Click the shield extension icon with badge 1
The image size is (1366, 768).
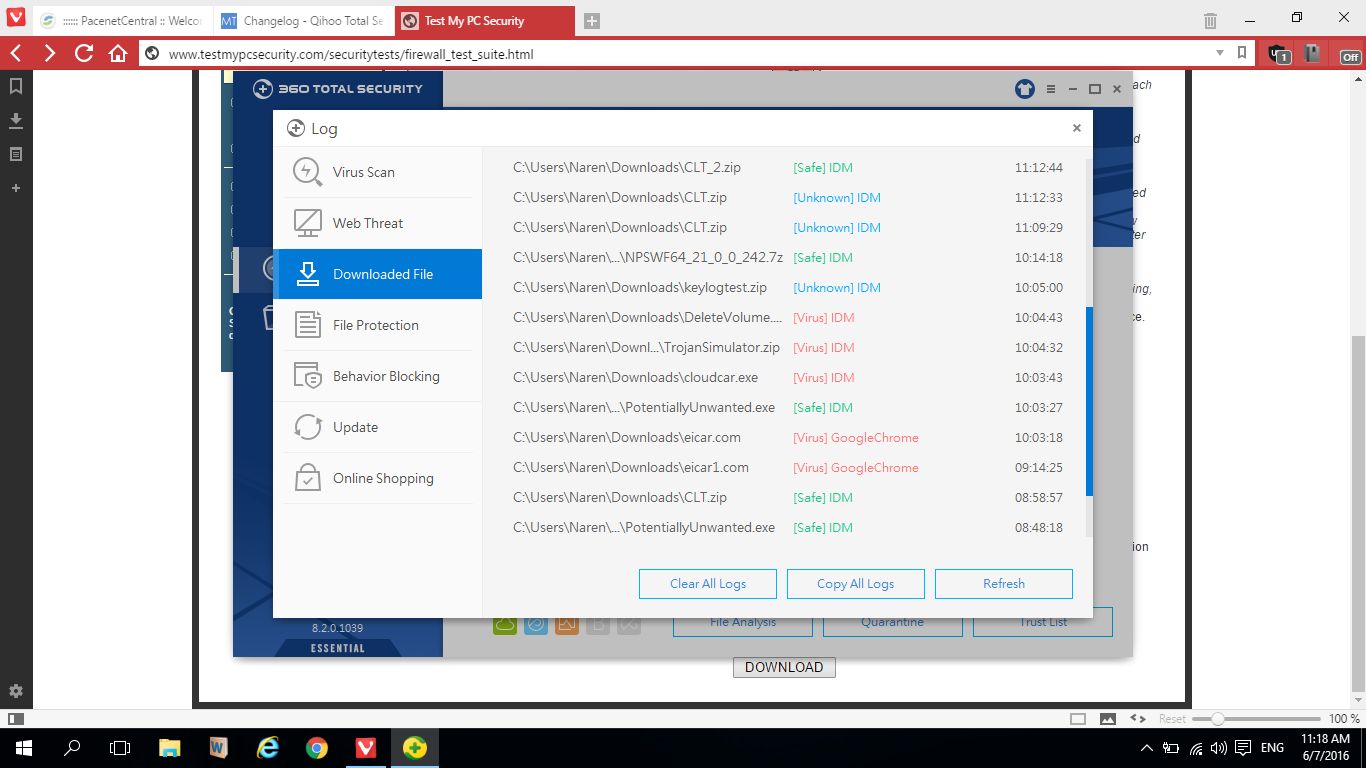1278,54
